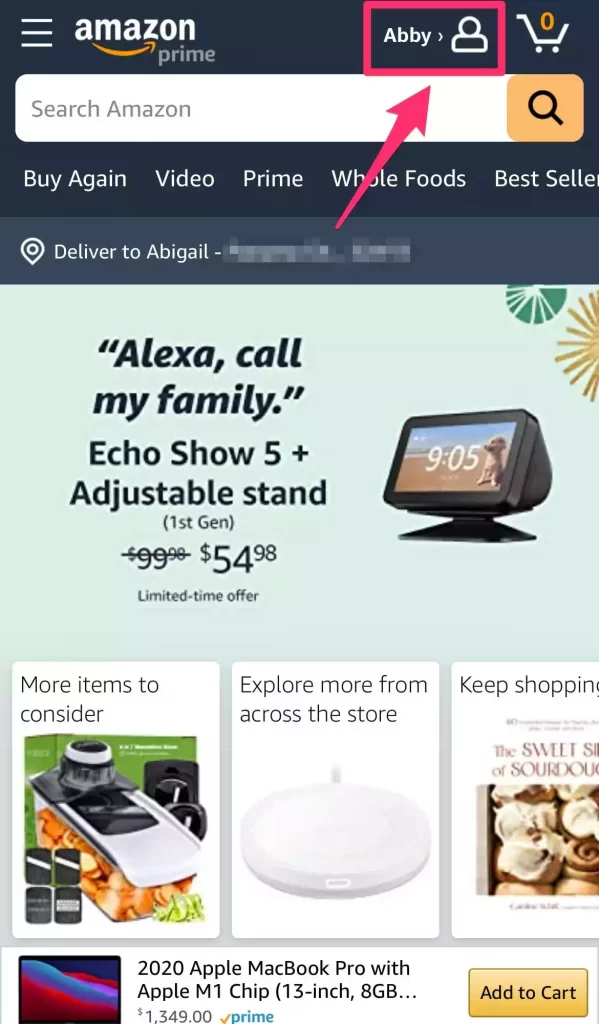Open the Video tab
The height and width of the screenshot is (1024, 599).
coord(185,179)
